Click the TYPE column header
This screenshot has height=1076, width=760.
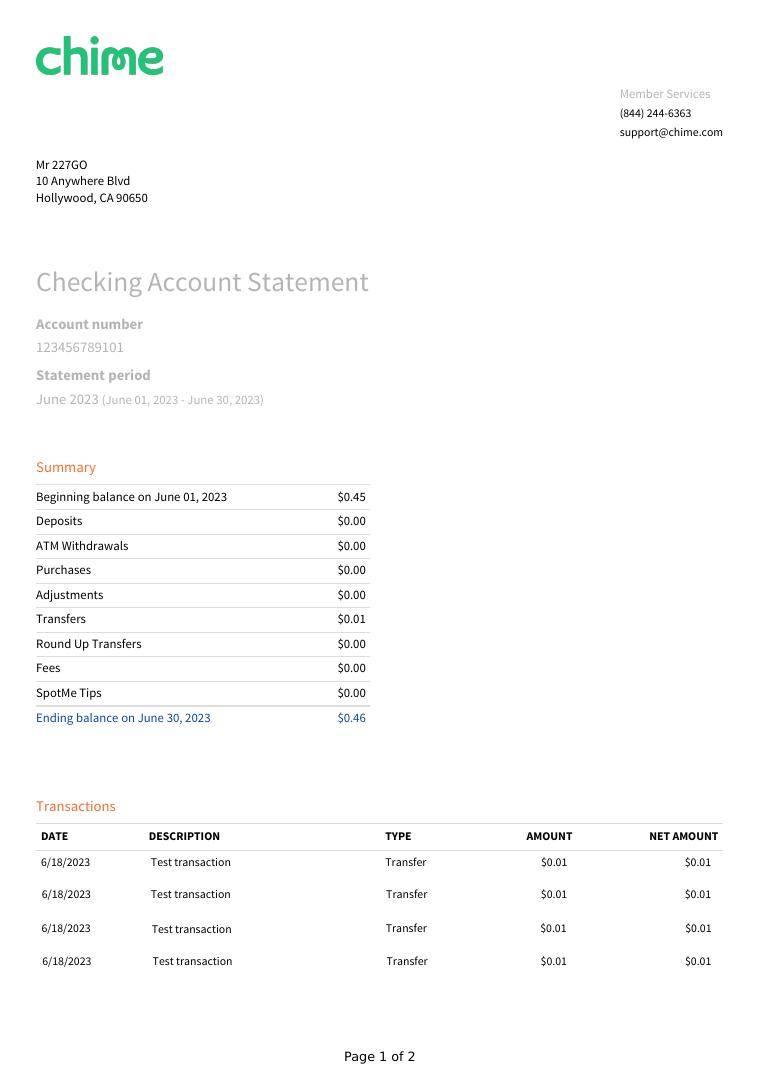coord(398,836)
